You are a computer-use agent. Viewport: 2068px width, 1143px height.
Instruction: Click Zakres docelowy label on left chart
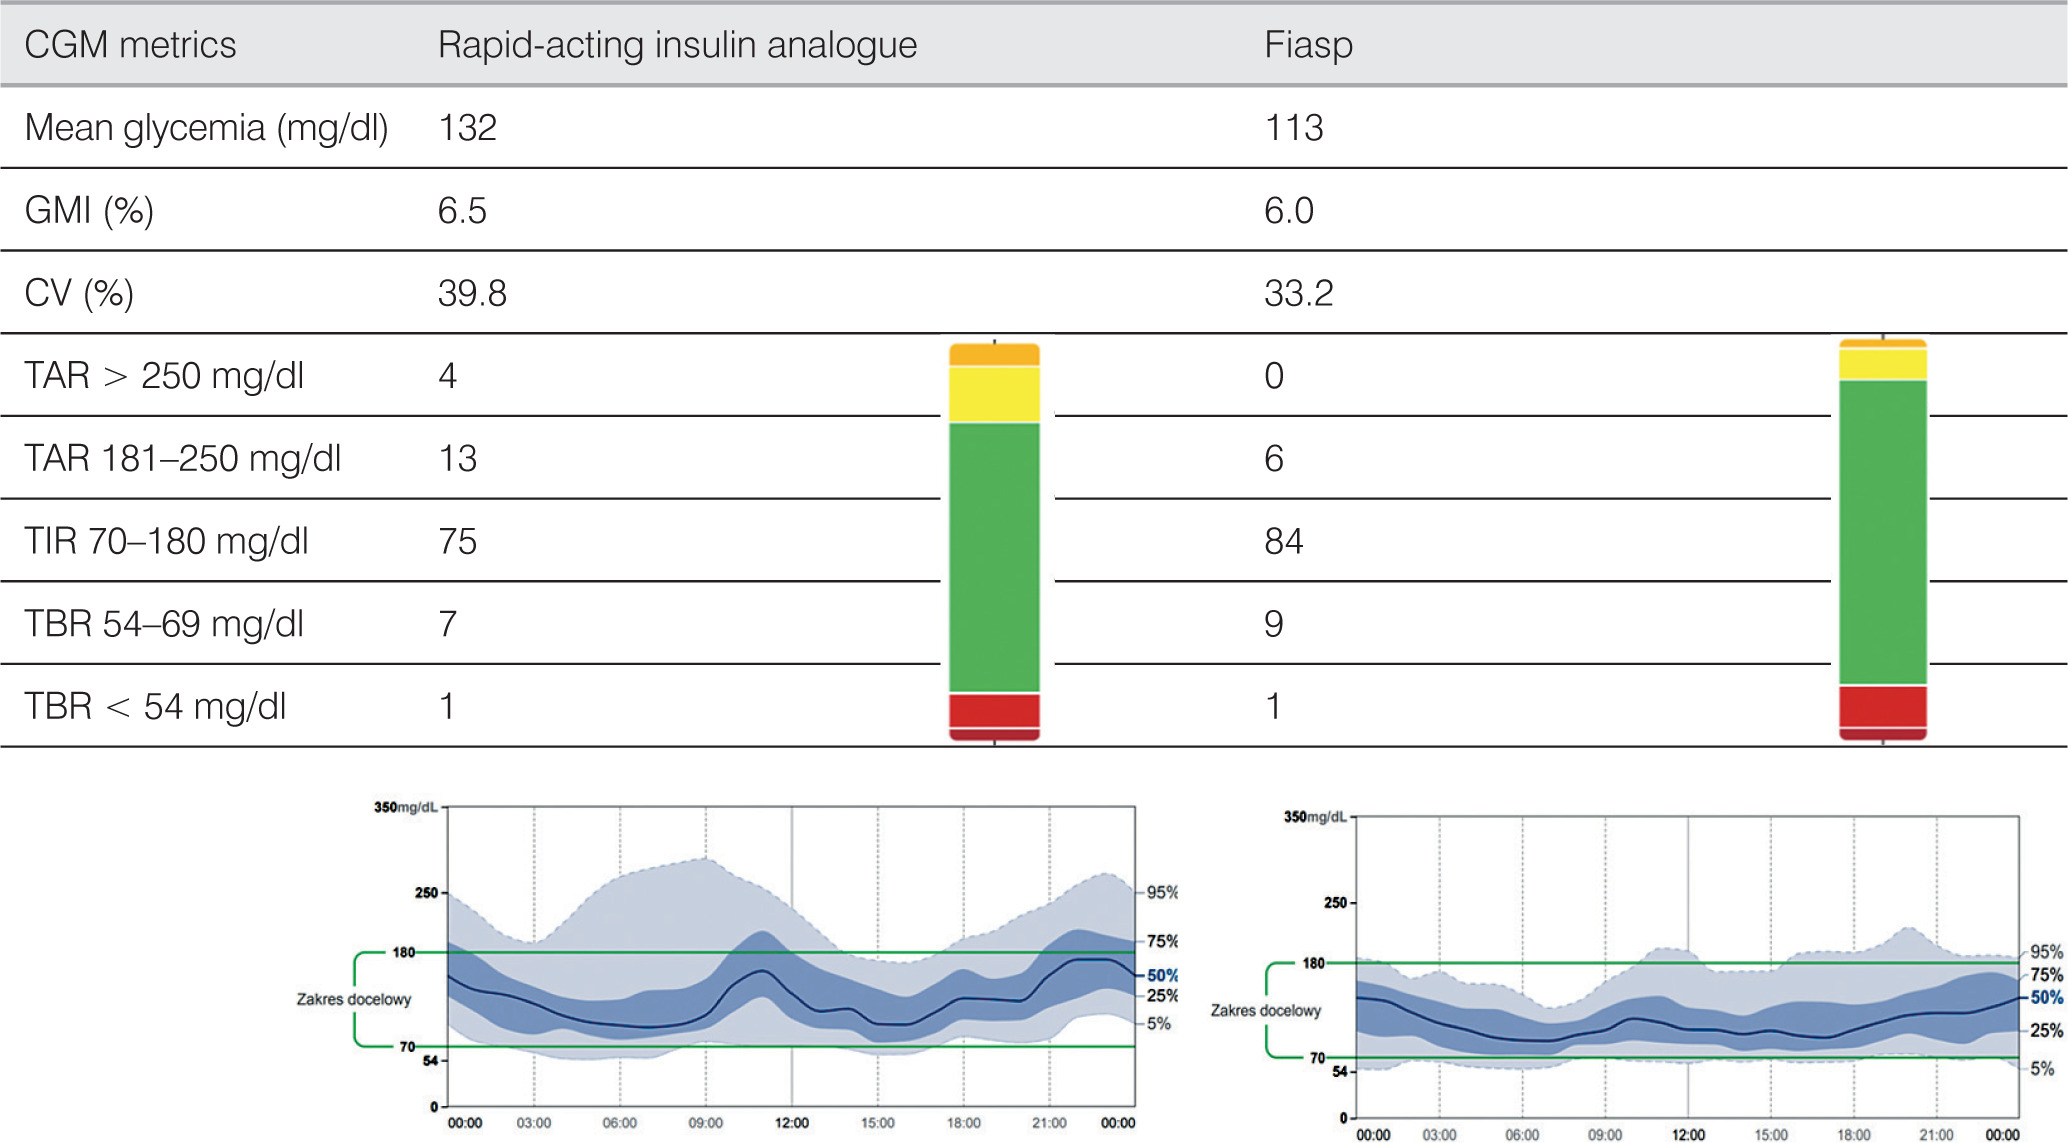tap(353, 999)
